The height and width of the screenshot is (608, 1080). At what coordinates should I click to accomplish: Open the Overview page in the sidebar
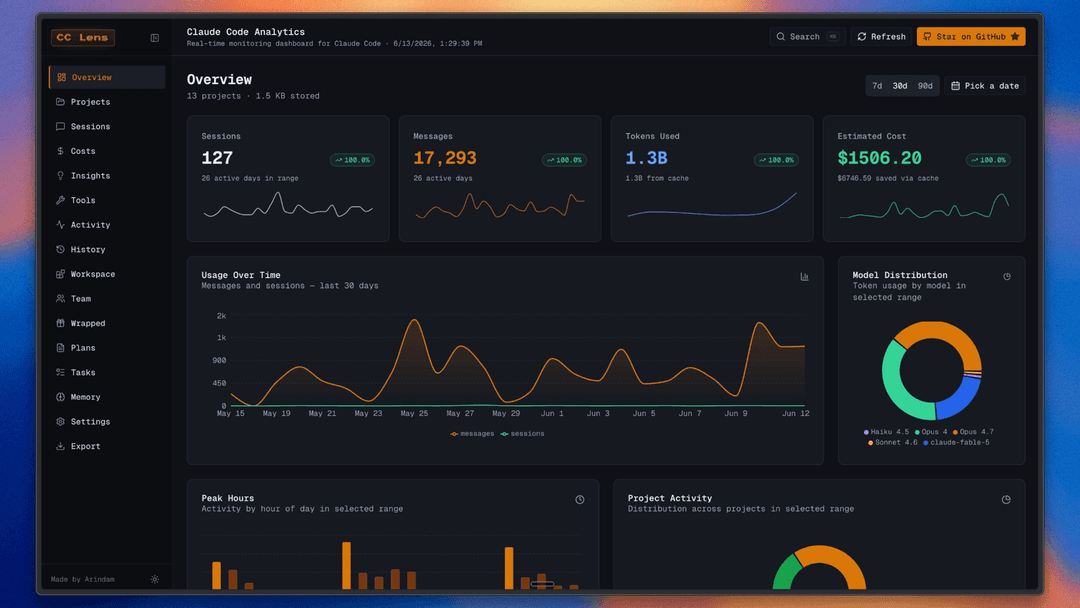pos(107,77)
